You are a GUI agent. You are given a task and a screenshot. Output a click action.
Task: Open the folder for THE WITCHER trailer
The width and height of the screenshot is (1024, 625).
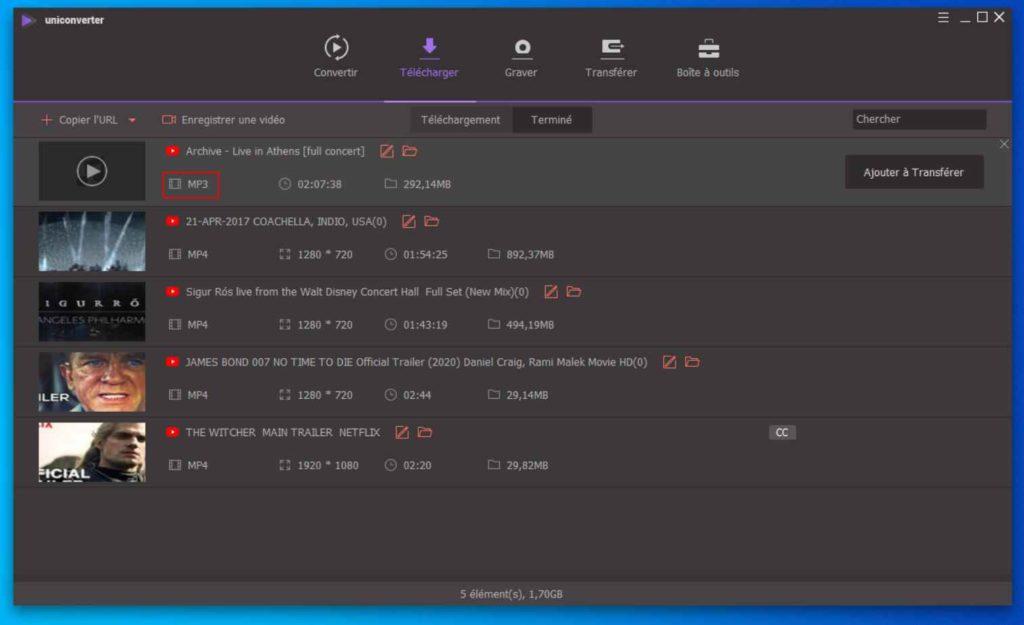425,432
